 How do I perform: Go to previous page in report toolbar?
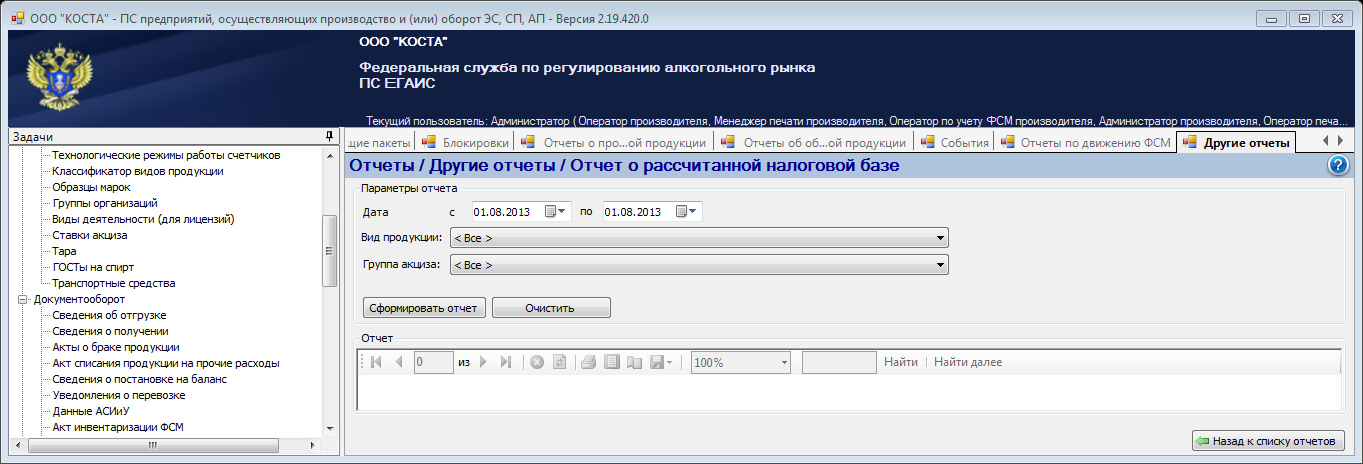click(399, 362)
